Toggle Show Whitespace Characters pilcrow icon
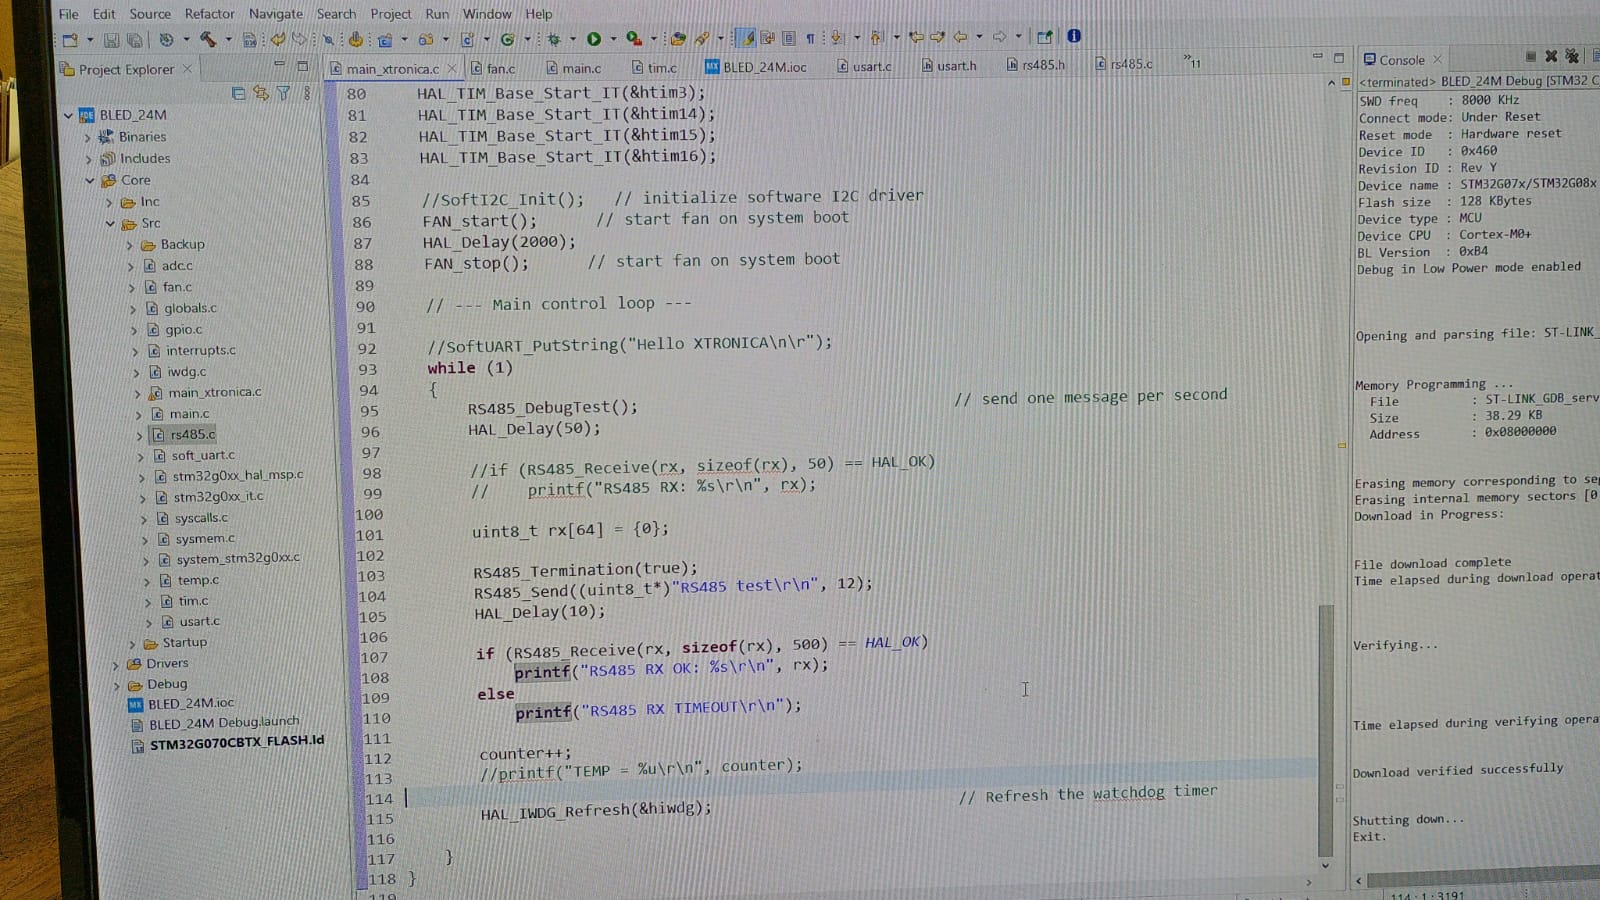 pos(810,38)
